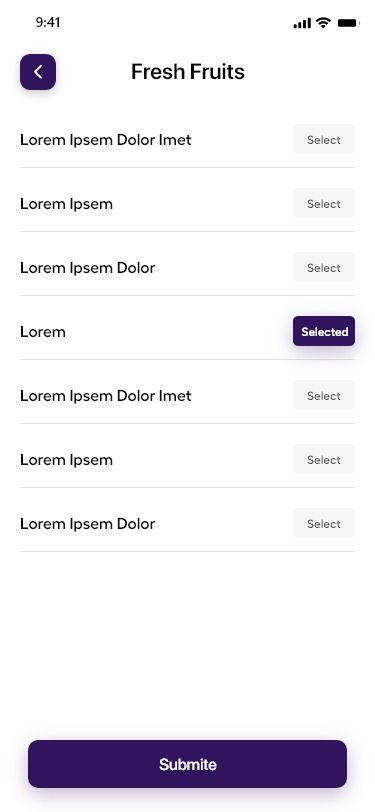Tap first Lorem Ipsem Dolor Imet label
This screenshot has width=375, height=812.
pos(106,140)
